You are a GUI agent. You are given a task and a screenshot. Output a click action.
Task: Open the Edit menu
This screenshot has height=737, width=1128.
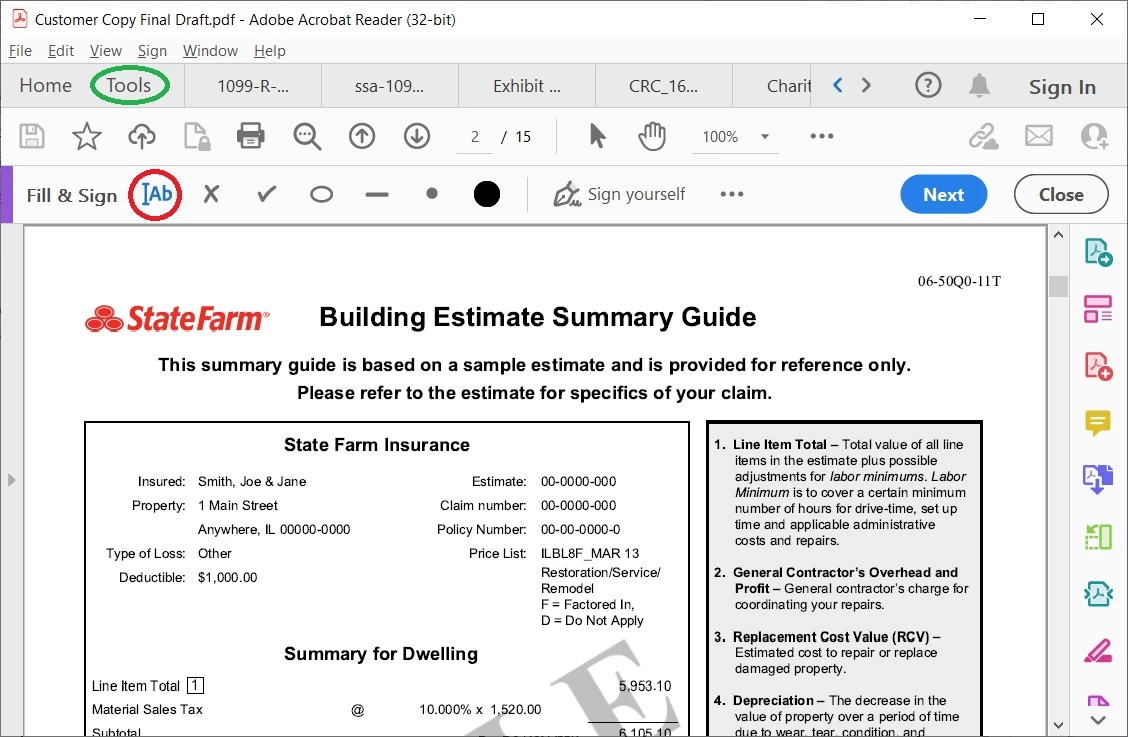(60, 50)
